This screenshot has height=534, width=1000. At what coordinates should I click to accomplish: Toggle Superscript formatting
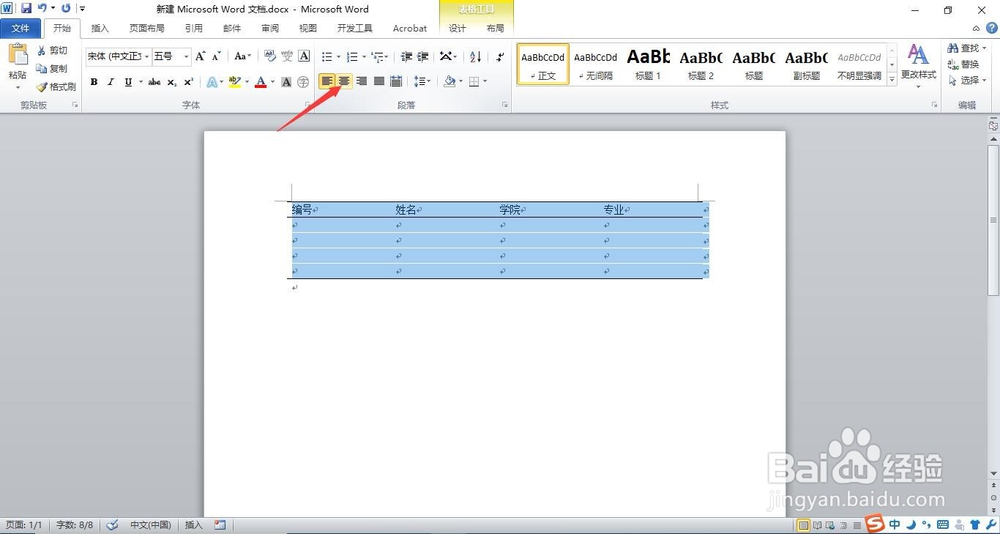188,82
